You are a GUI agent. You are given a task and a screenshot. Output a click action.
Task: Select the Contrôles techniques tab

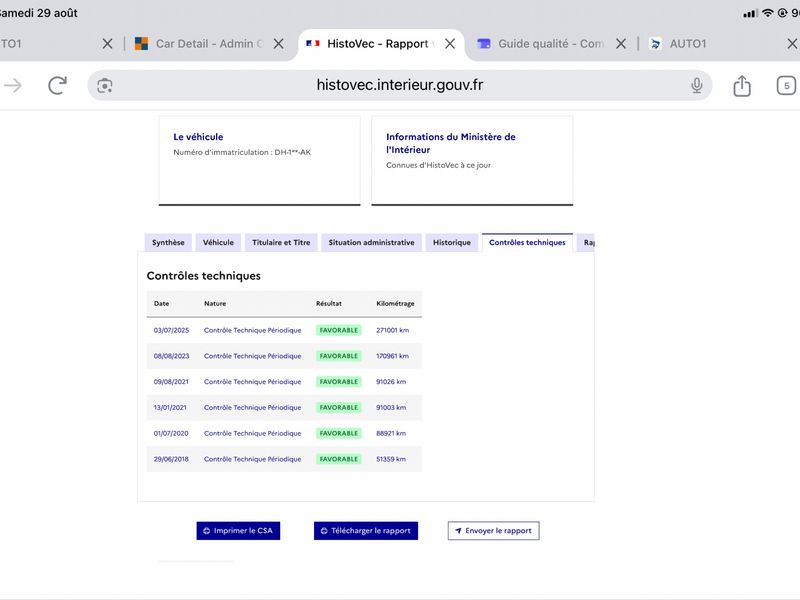[527, 242]
